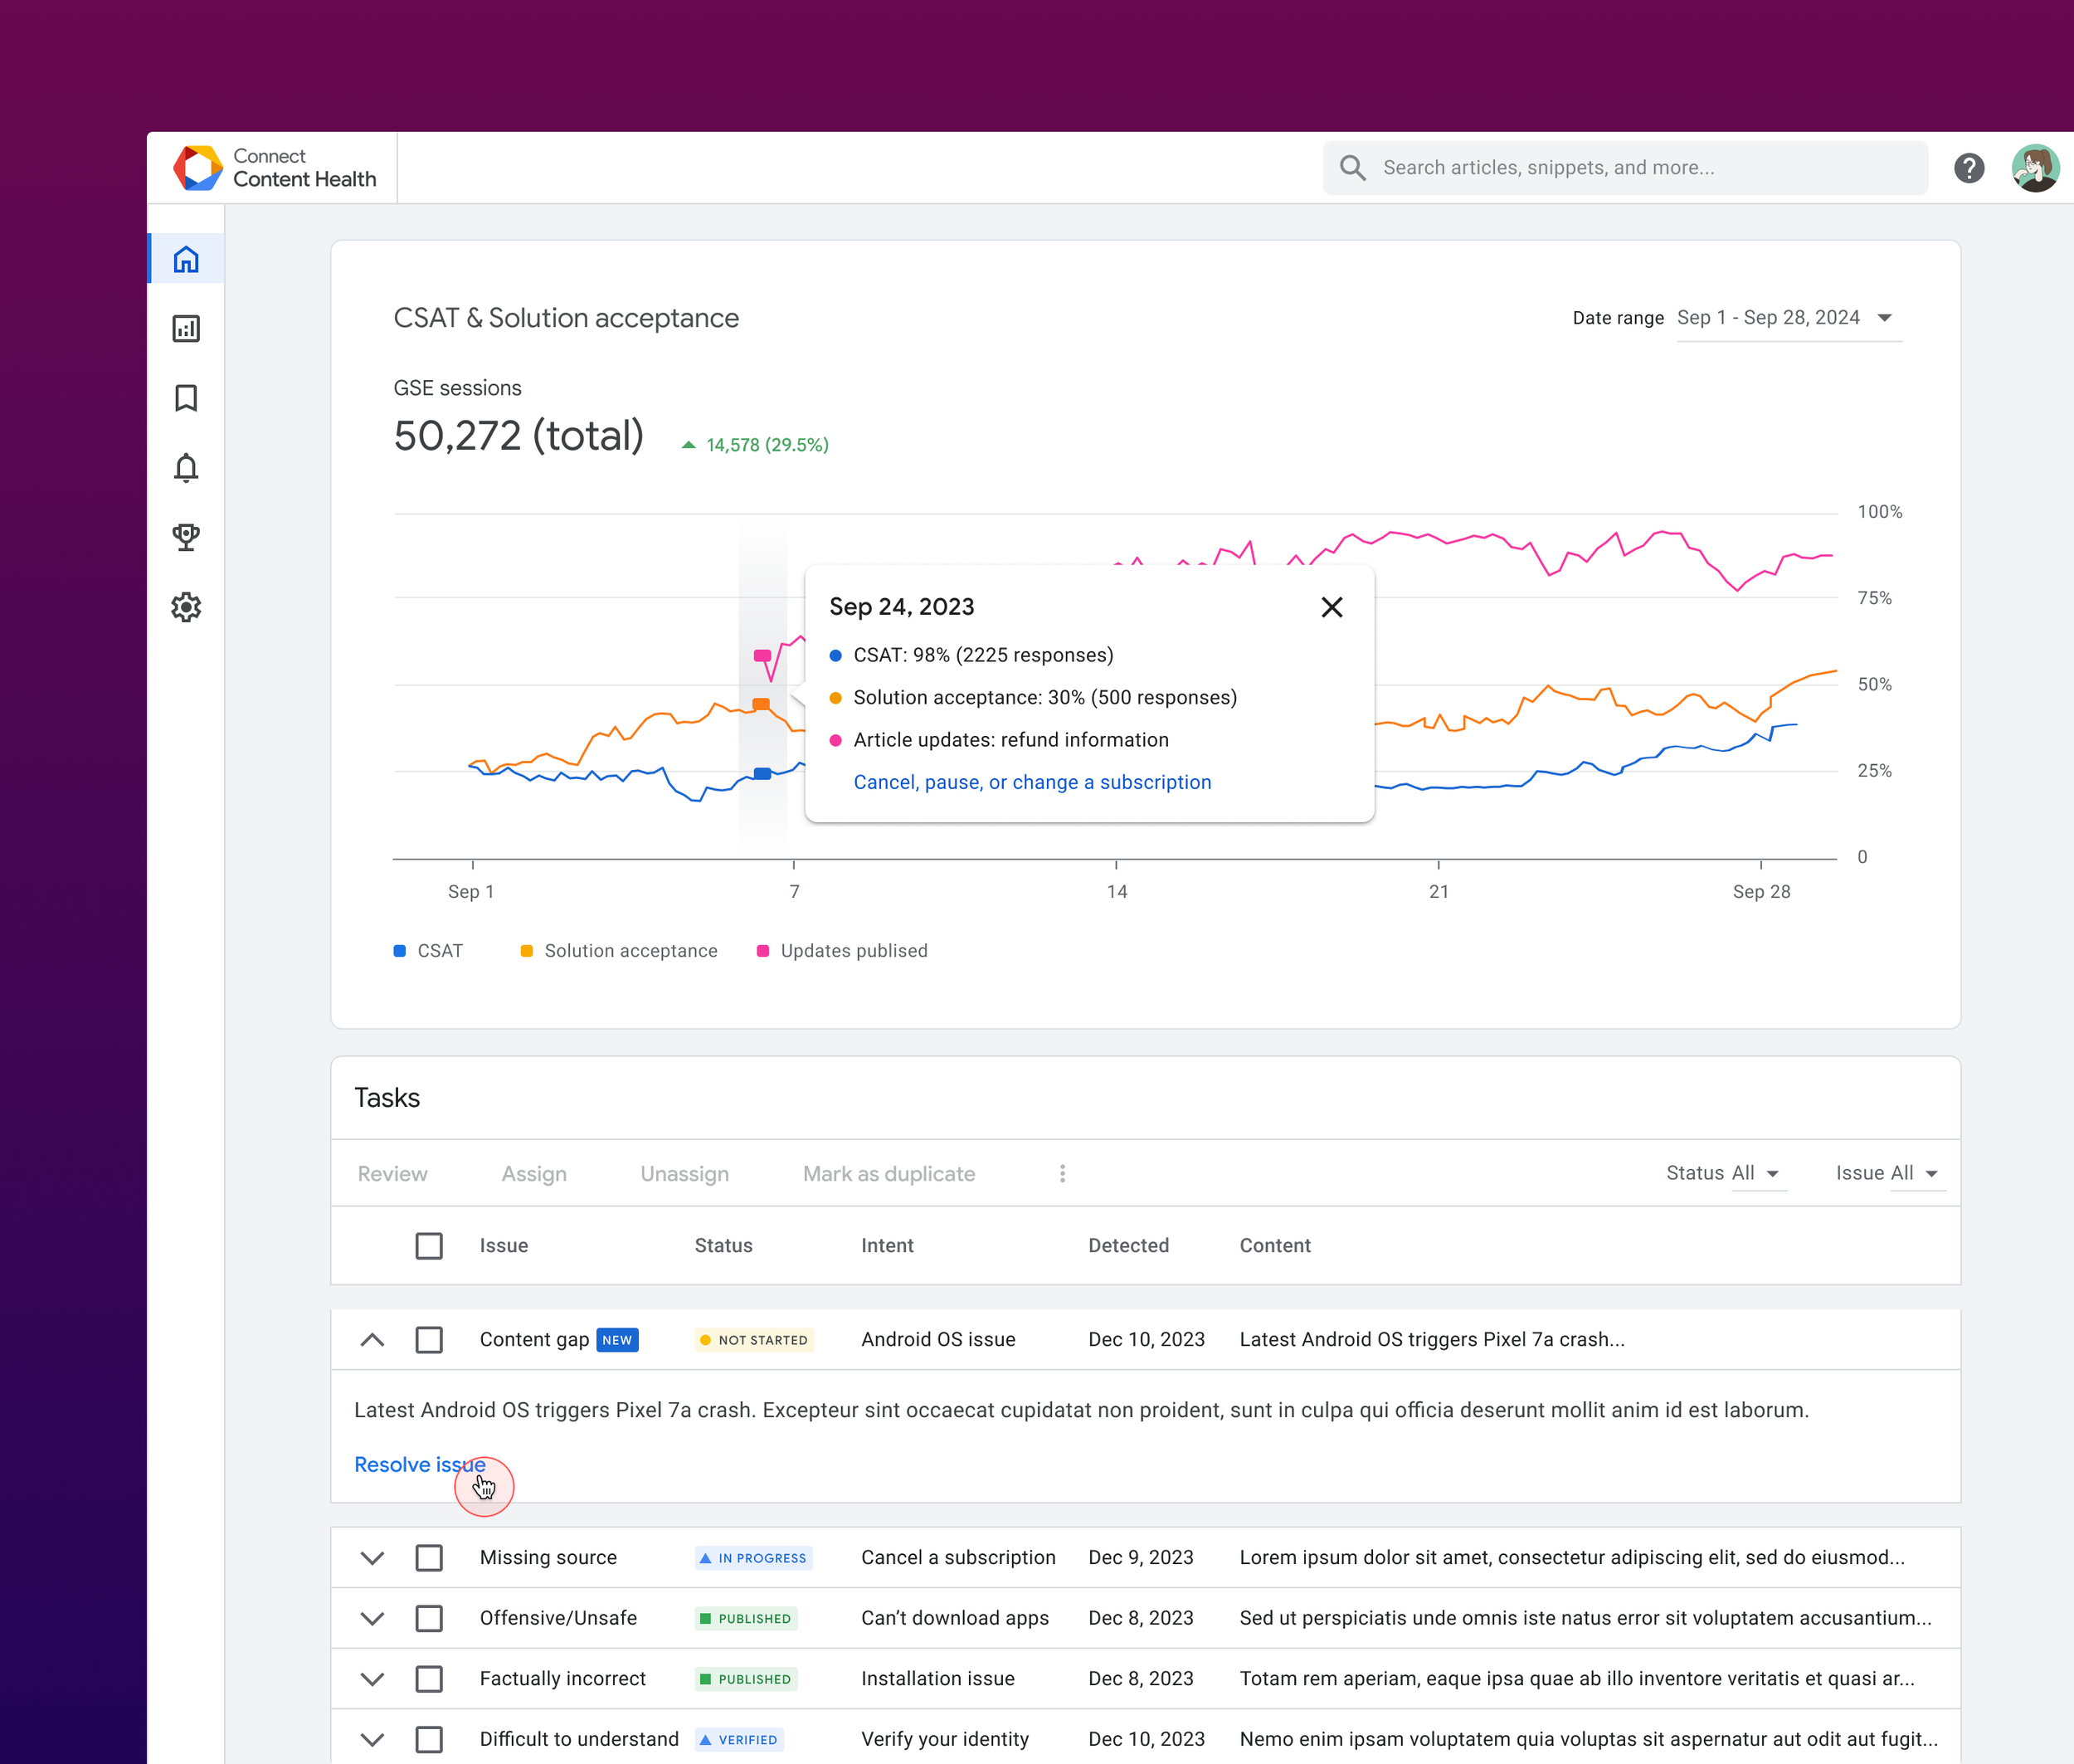Open Cancel, pause, or change subscription link
2074x1764 pixels.
tap(1032, 782)
